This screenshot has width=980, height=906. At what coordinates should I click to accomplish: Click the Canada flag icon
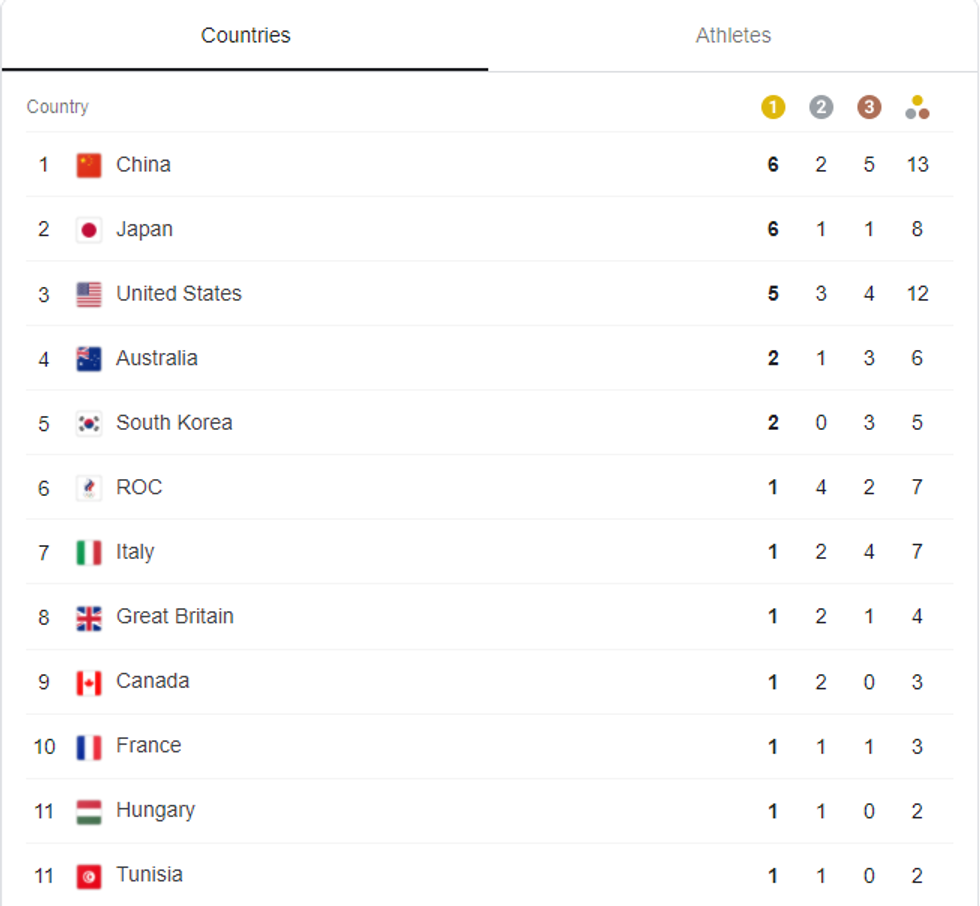pyautogui.click(x=89, y=682)
